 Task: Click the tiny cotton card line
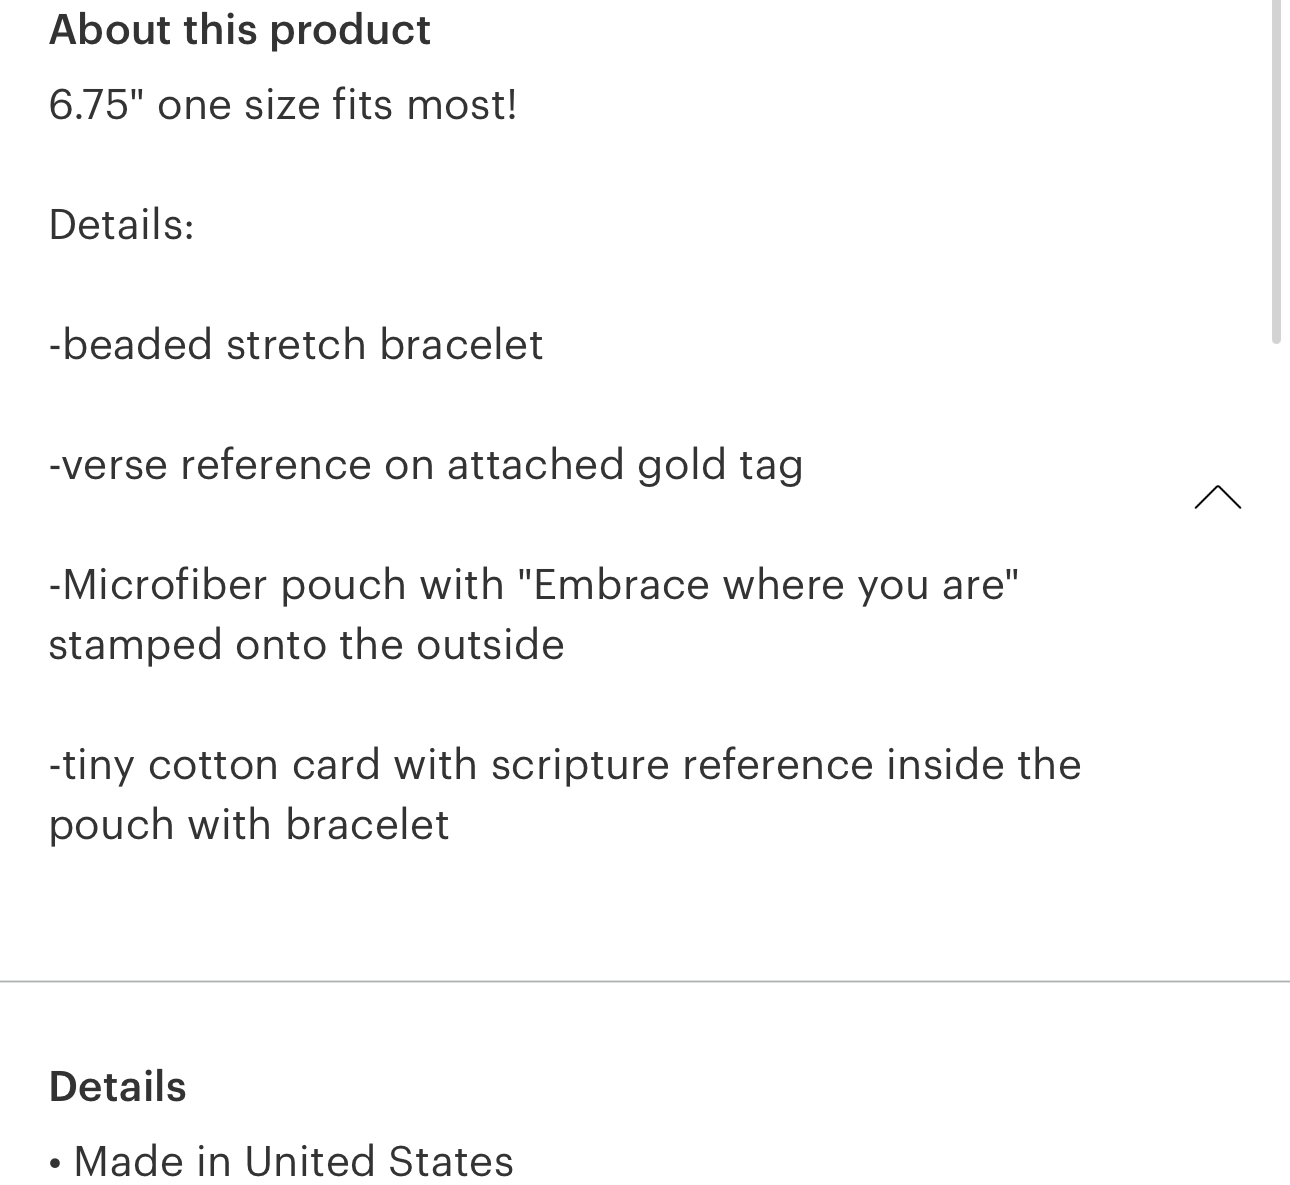(x=565, y=765)
